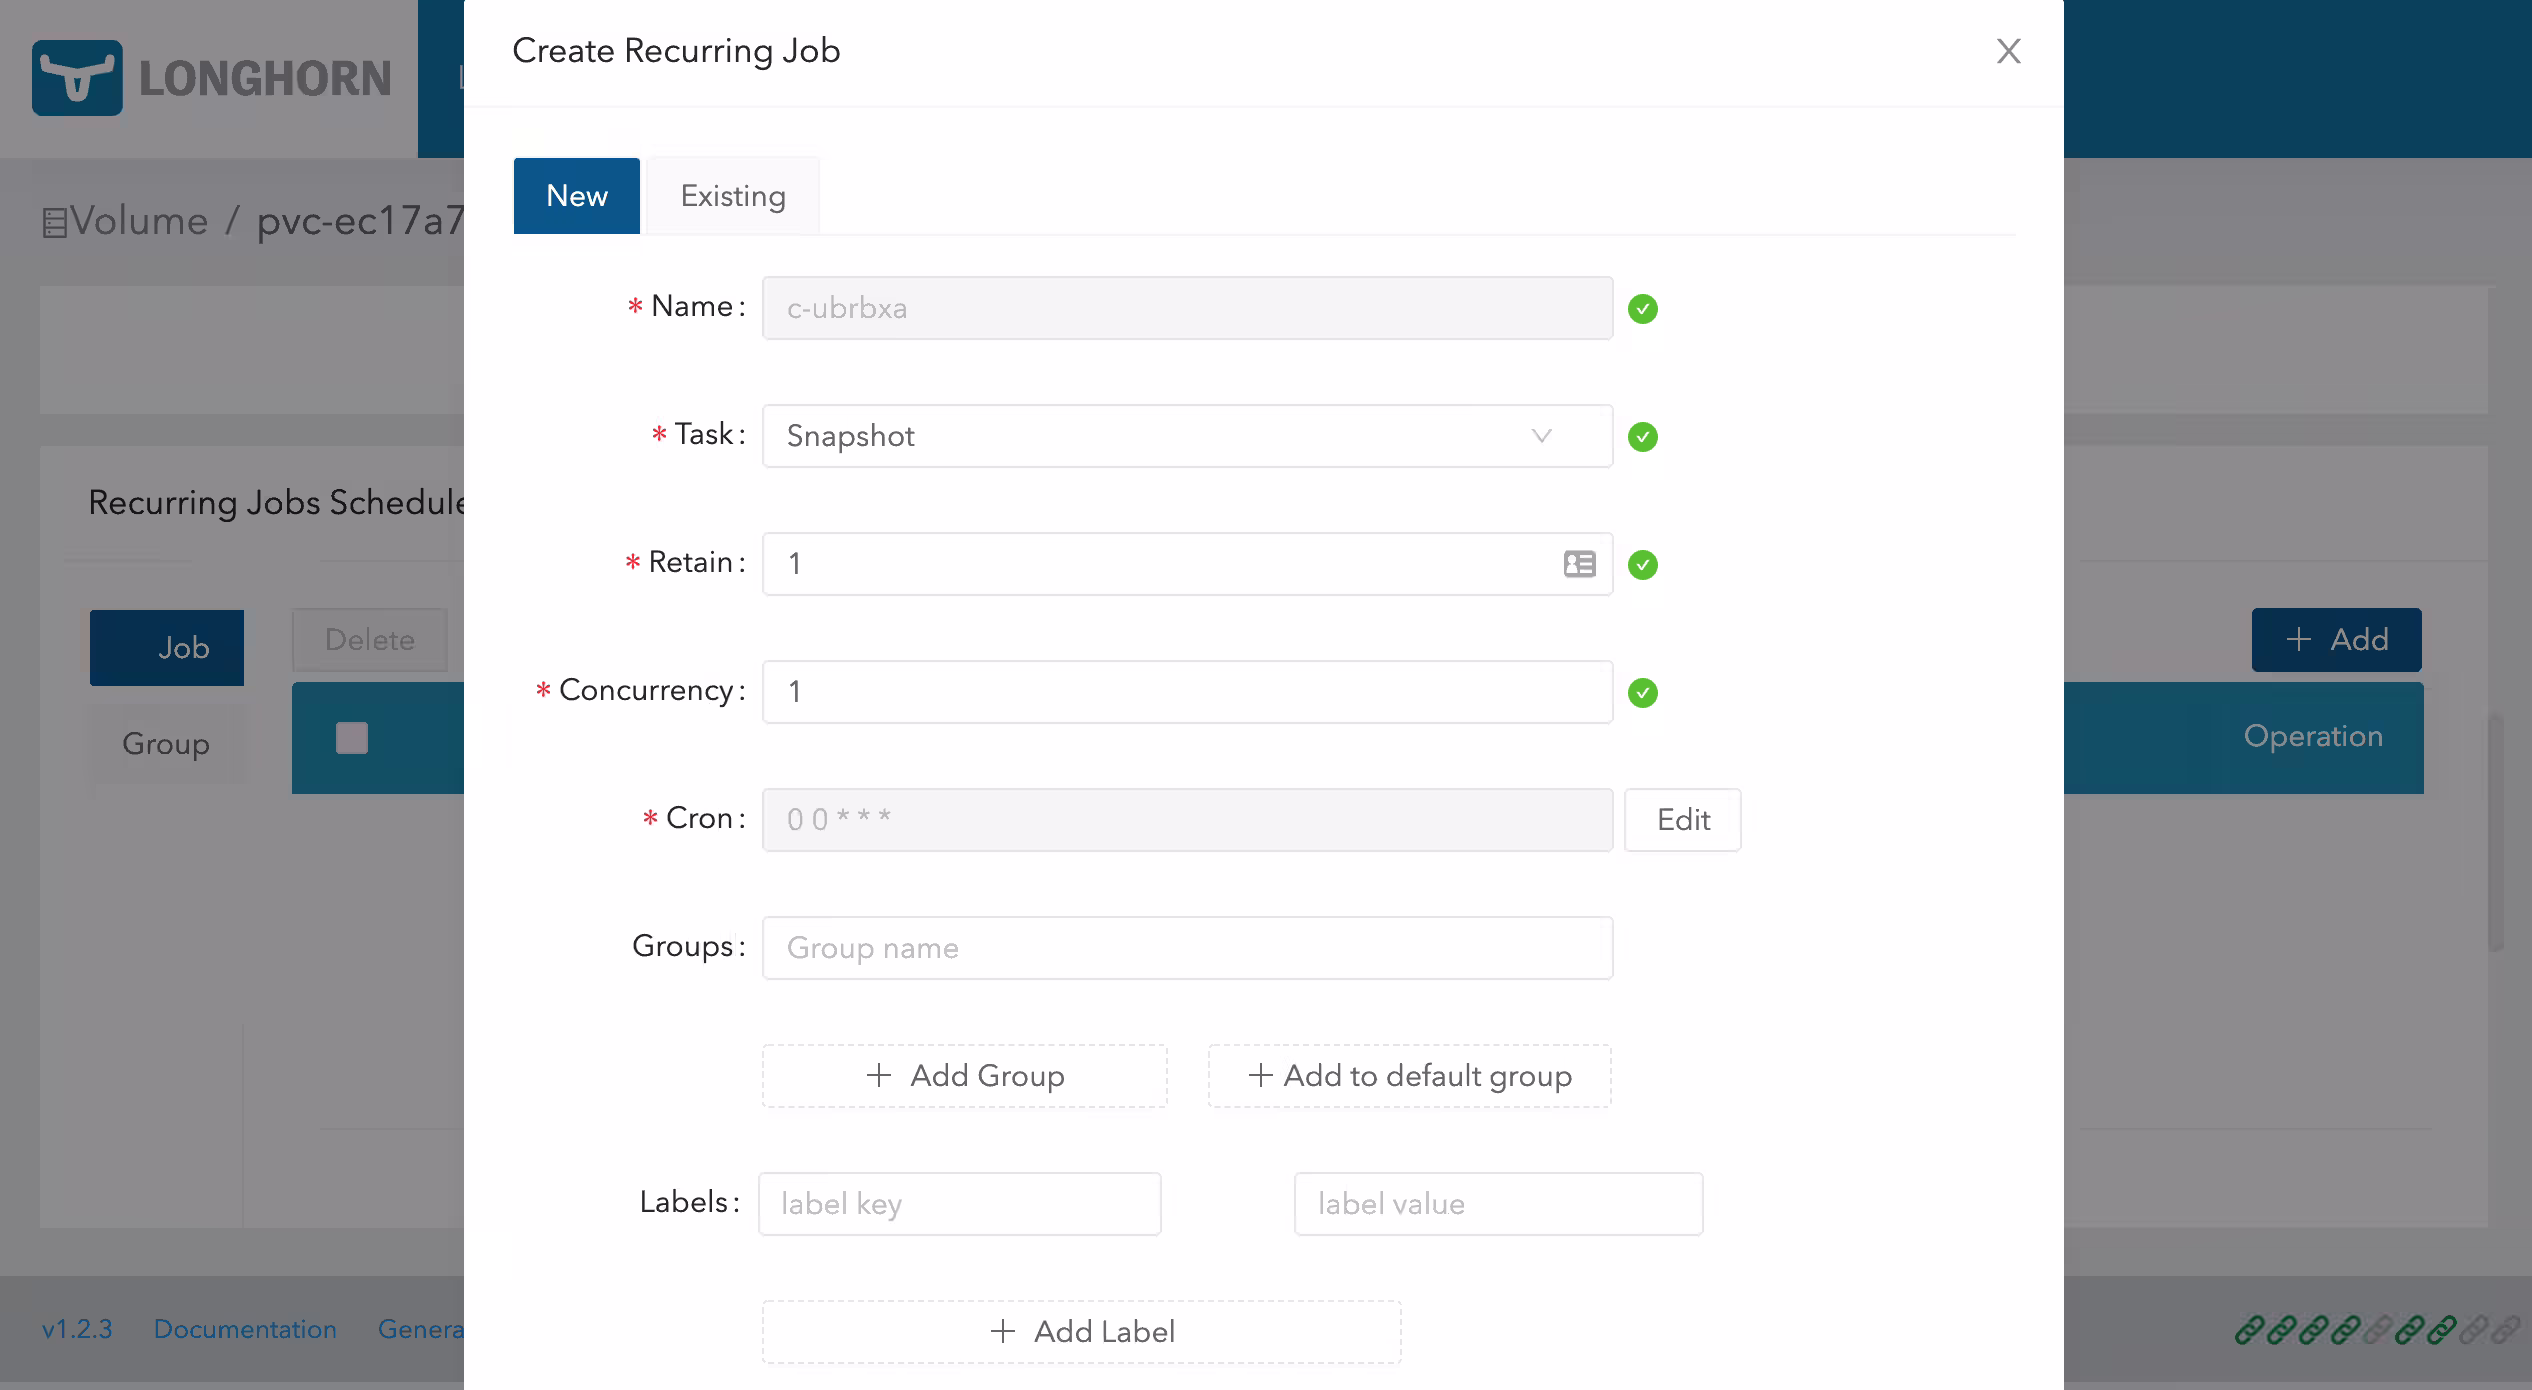Click the green checkmark beside Task
2532x1390 pixels.
1642,437
